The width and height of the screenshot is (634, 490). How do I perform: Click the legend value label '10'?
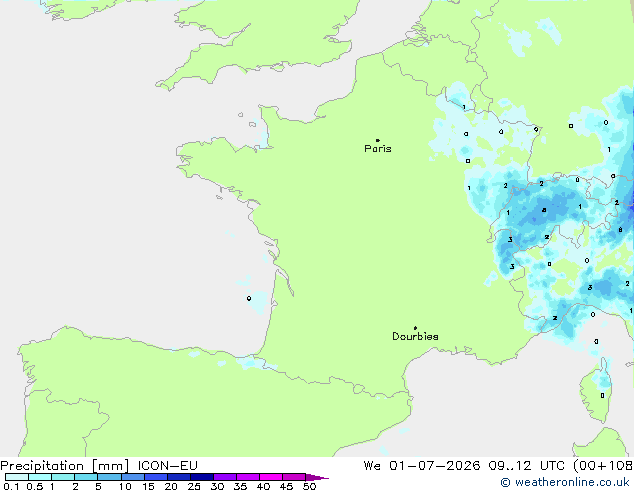tap(125, 486)
